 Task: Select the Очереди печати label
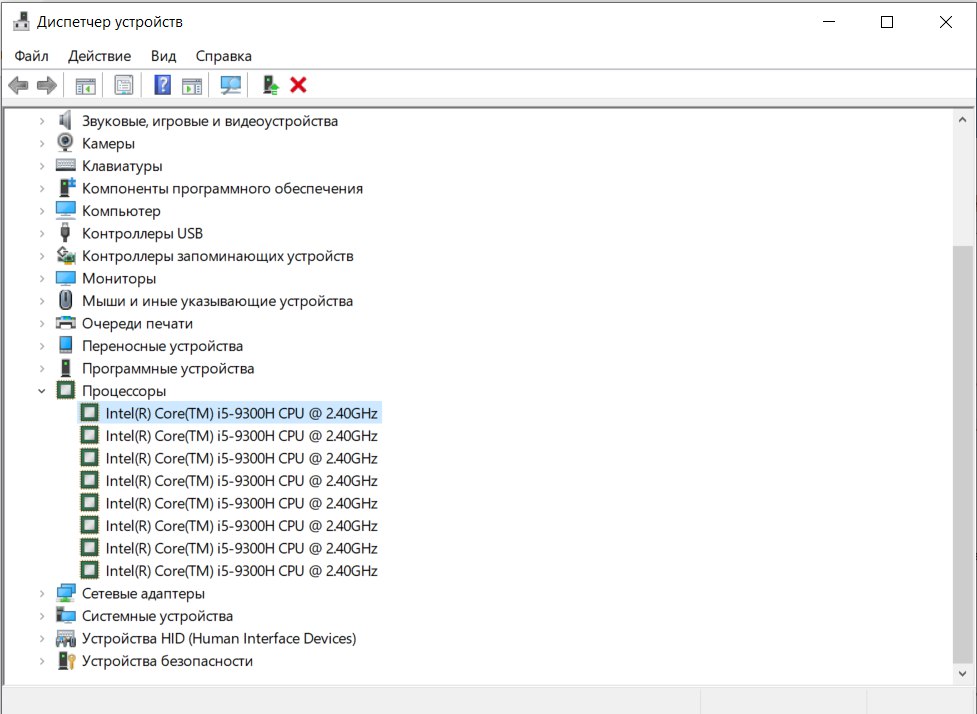pos(138,323)
